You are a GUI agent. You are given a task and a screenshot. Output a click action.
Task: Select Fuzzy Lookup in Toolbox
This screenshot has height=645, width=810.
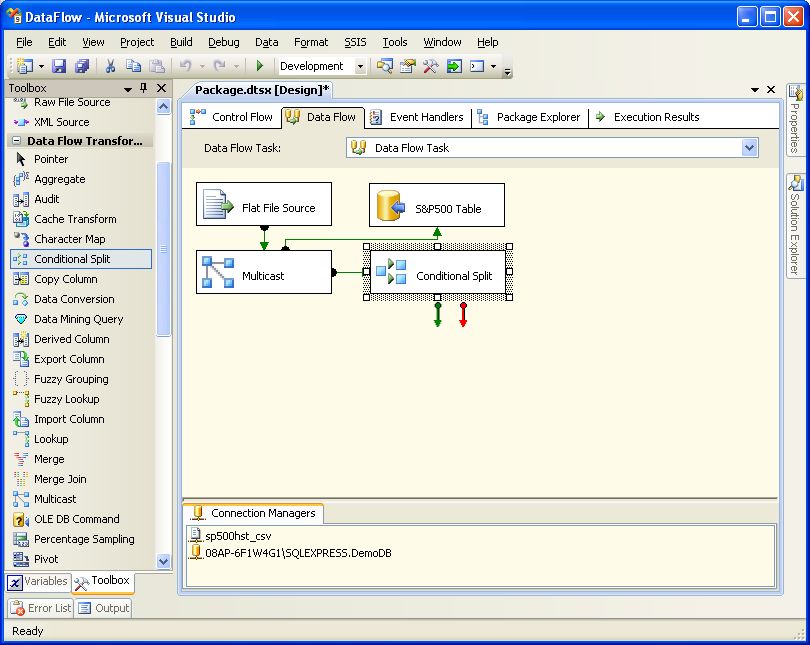pyautogui.click(x=81, y=399)
